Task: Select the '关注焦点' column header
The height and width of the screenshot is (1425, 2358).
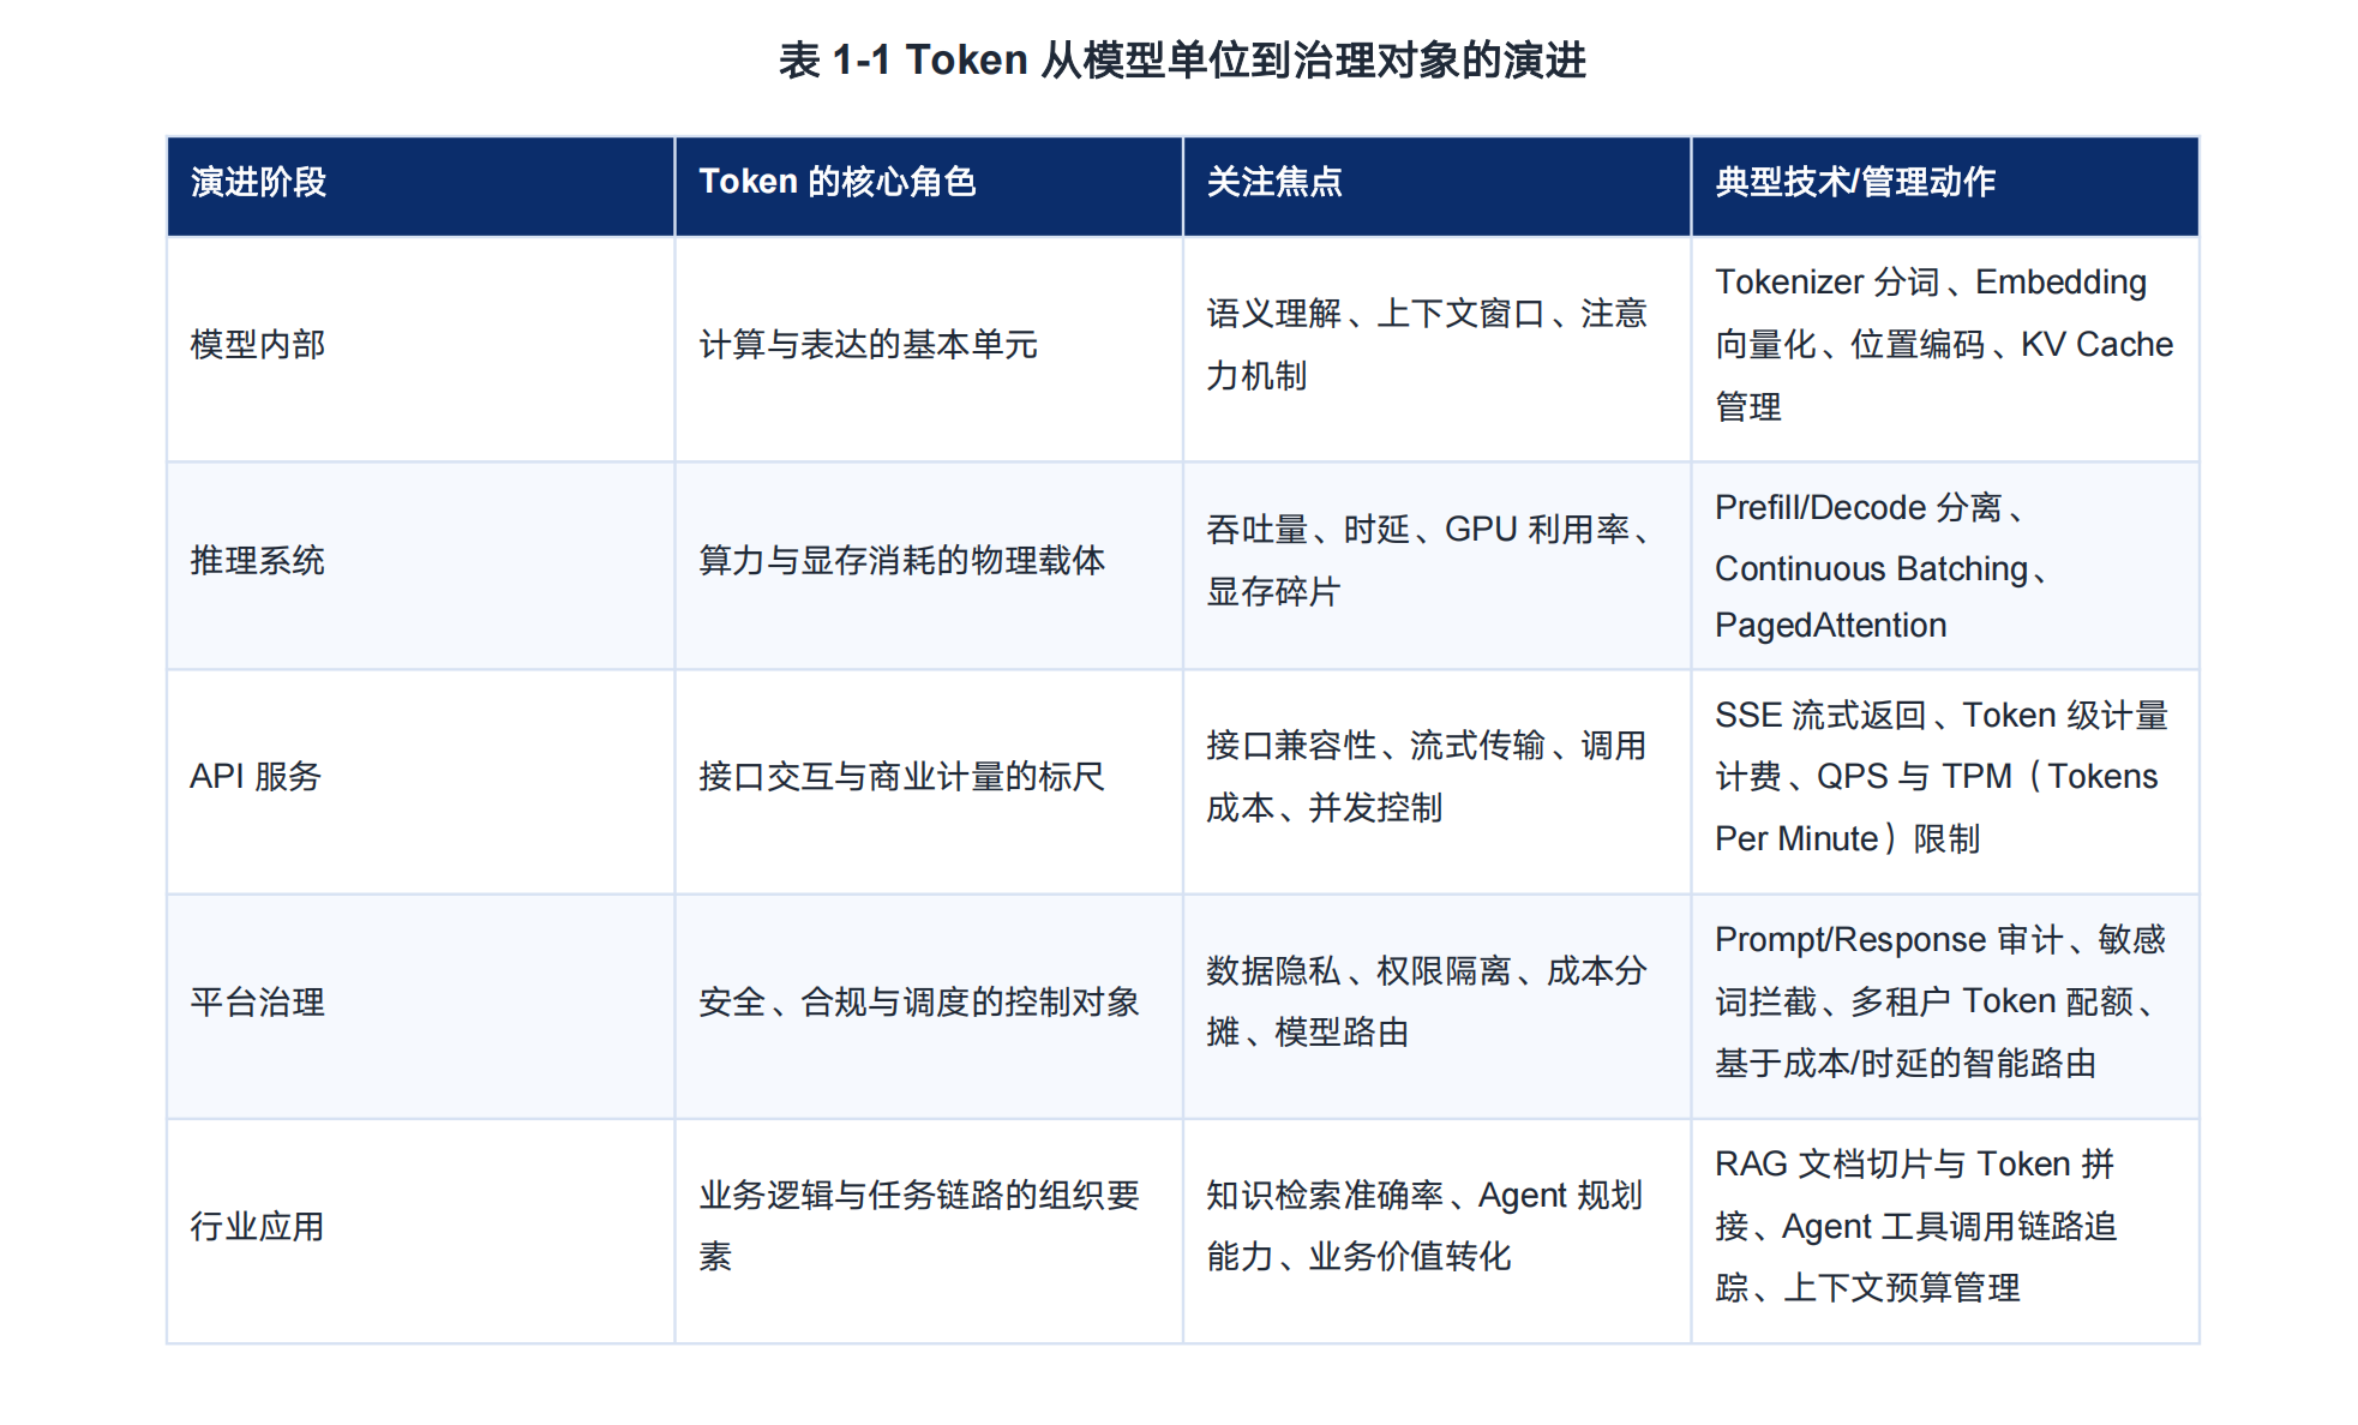Action: tap(1437, 186)
